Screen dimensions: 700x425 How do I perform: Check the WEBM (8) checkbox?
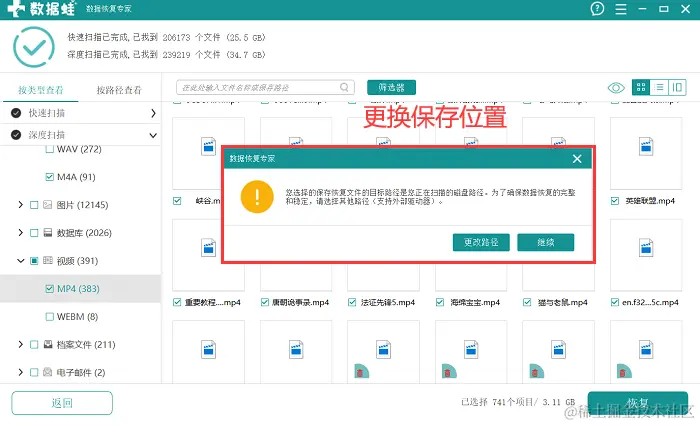(50, 317)
